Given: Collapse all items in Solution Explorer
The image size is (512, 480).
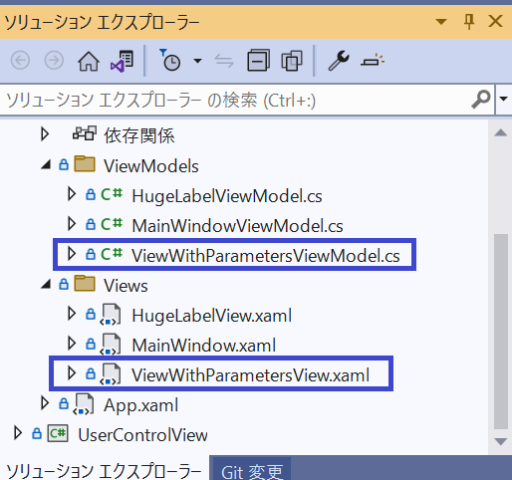Looking at the screenshot, I should [x=258, y=60].
